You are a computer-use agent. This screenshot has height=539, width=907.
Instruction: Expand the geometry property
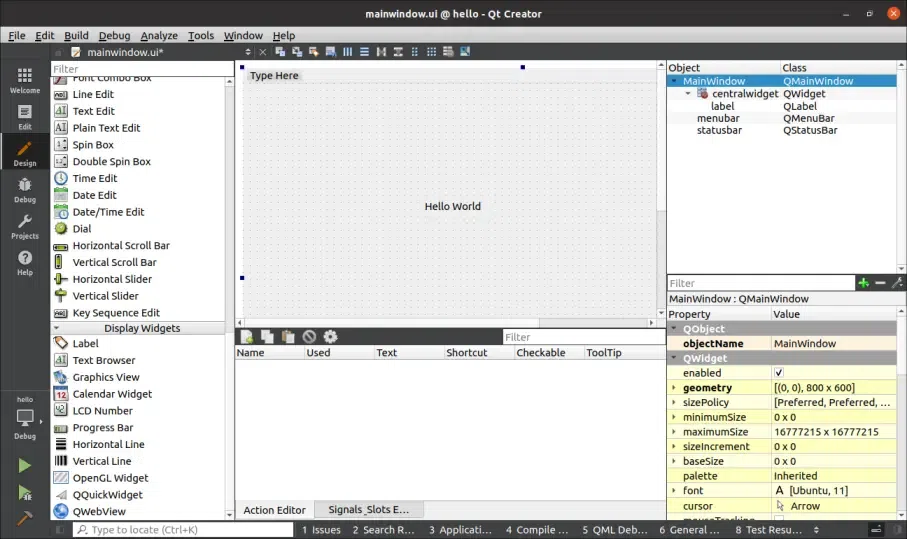(674, 387)
